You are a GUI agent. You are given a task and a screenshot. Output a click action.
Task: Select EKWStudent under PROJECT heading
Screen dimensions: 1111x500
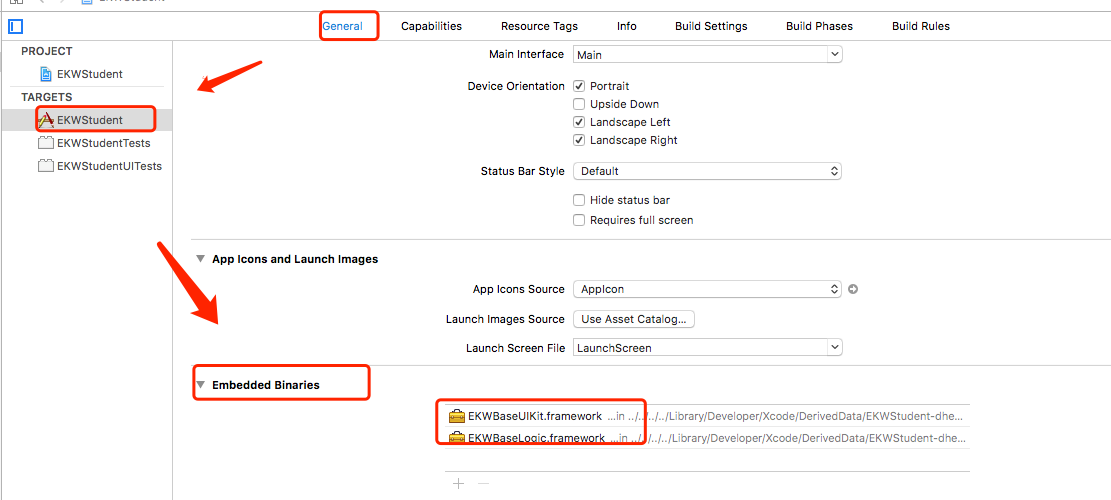coord(89,74)
